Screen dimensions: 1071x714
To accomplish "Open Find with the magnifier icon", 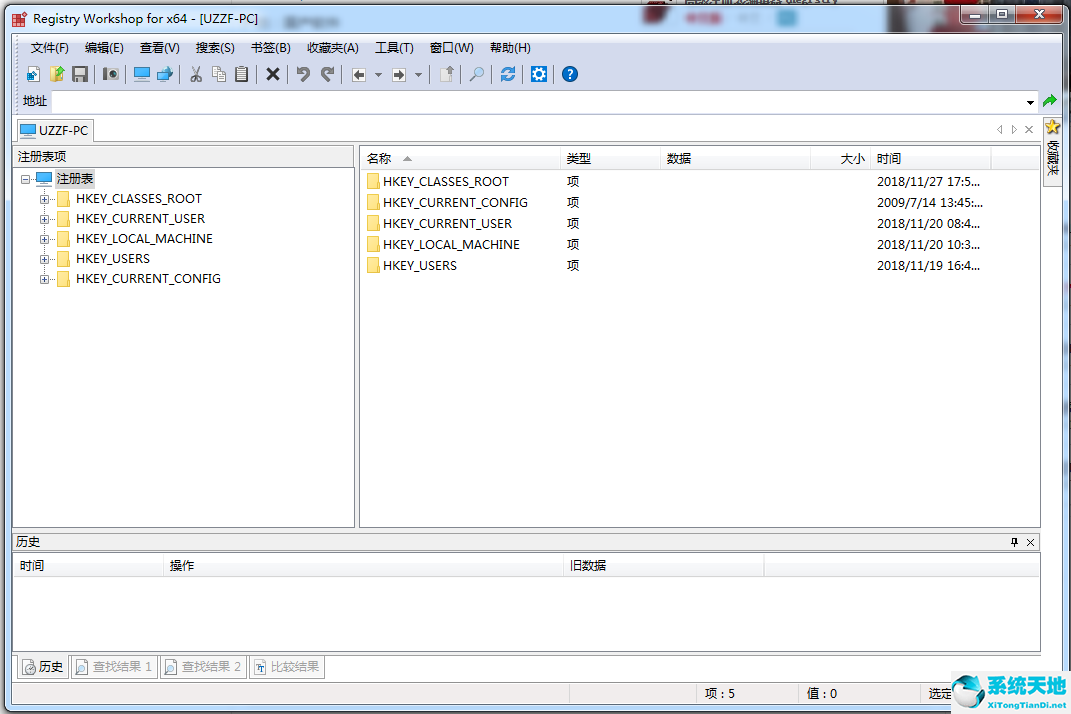I will pos(477,74).
